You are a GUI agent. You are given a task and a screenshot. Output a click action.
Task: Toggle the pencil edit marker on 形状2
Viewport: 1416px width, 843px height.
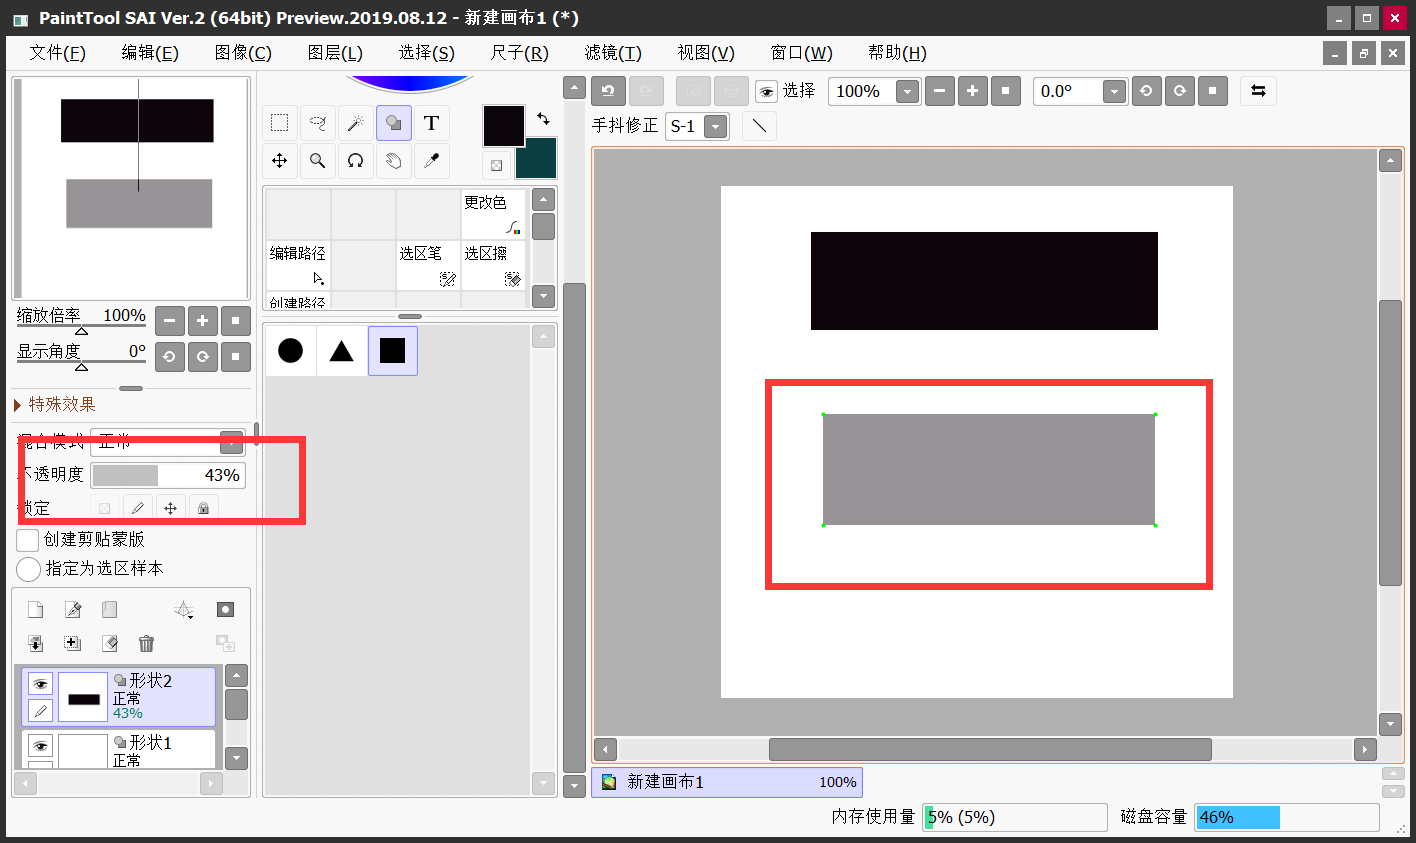coord(40,711)
